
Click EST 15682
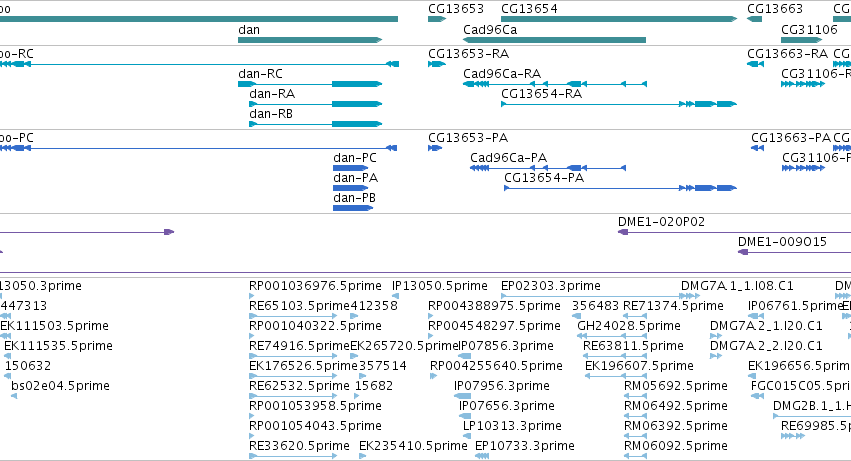373,387
